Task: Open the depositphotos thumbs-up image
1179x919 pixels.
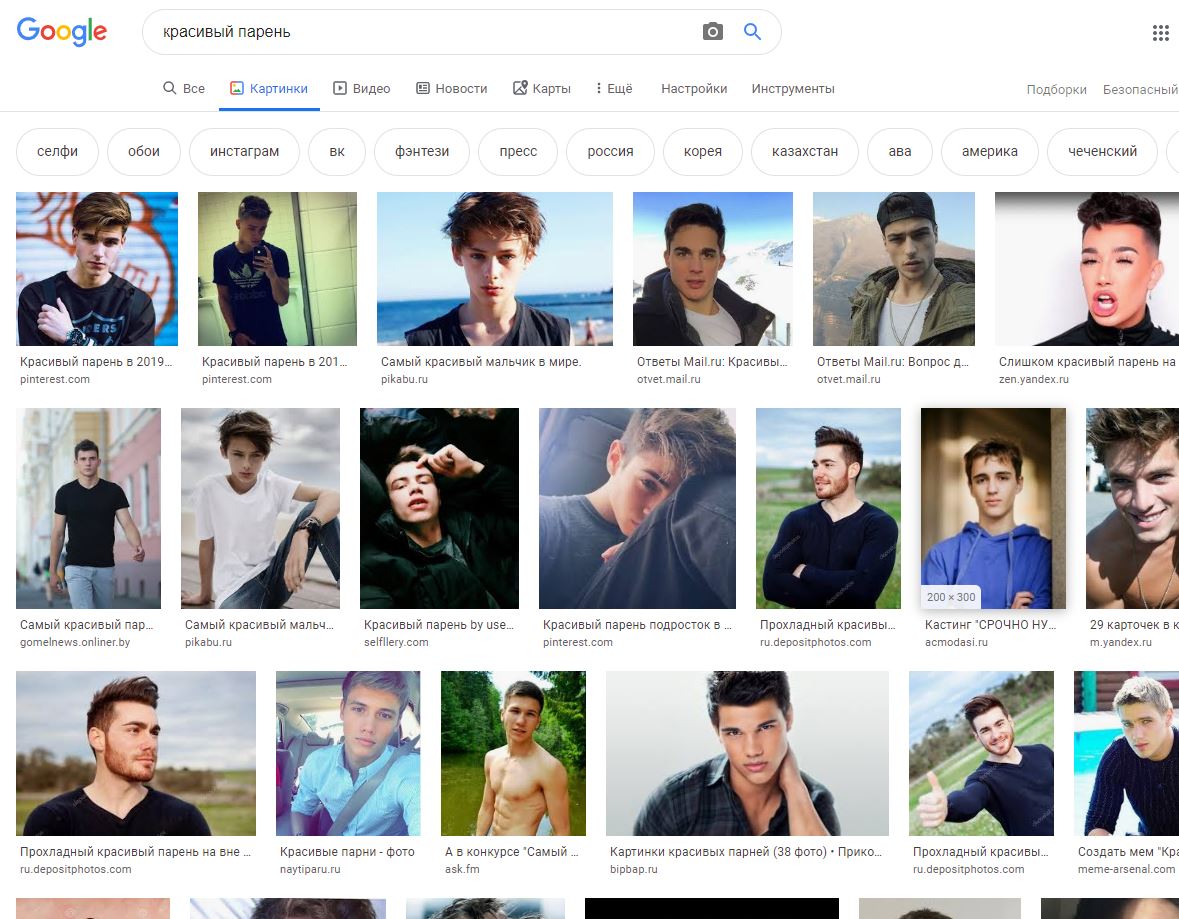Action: coord(981,753)
